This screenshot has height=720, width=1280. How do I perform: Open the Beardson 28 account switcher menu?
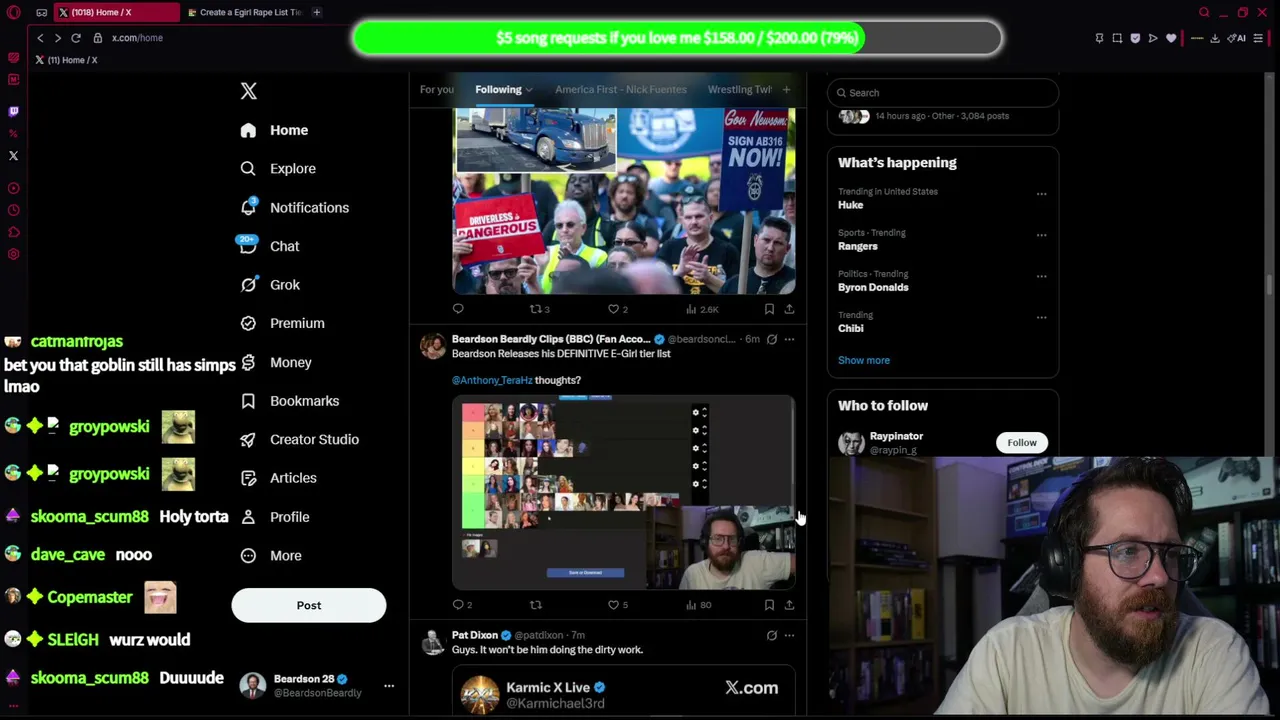coord(389,686)
